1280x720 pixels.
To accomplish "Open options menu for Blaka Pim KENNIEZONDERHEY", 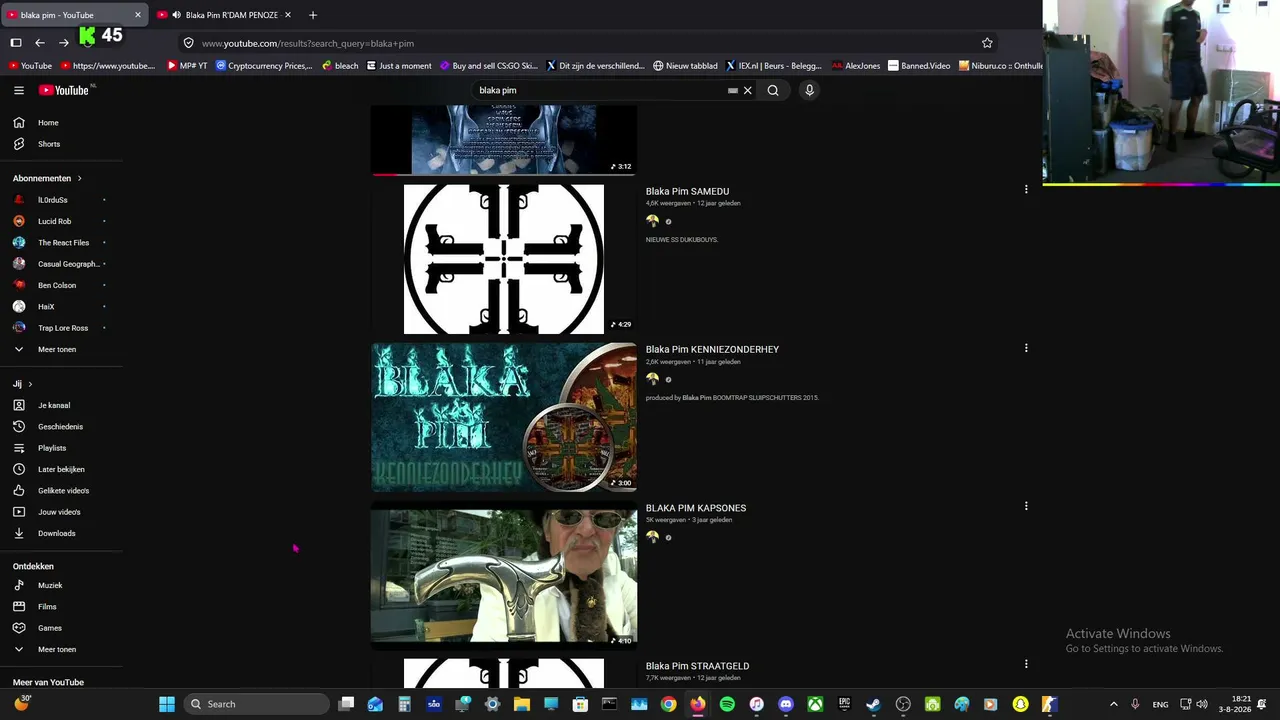I will tap(1026, 348).
